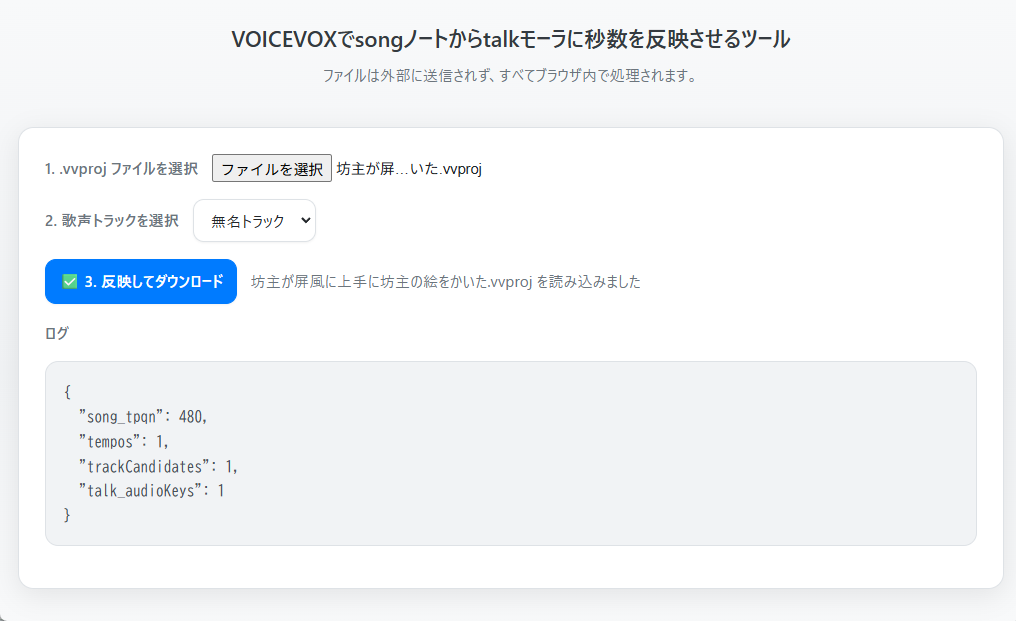Click the closing brace in the log

pos(67,515)
